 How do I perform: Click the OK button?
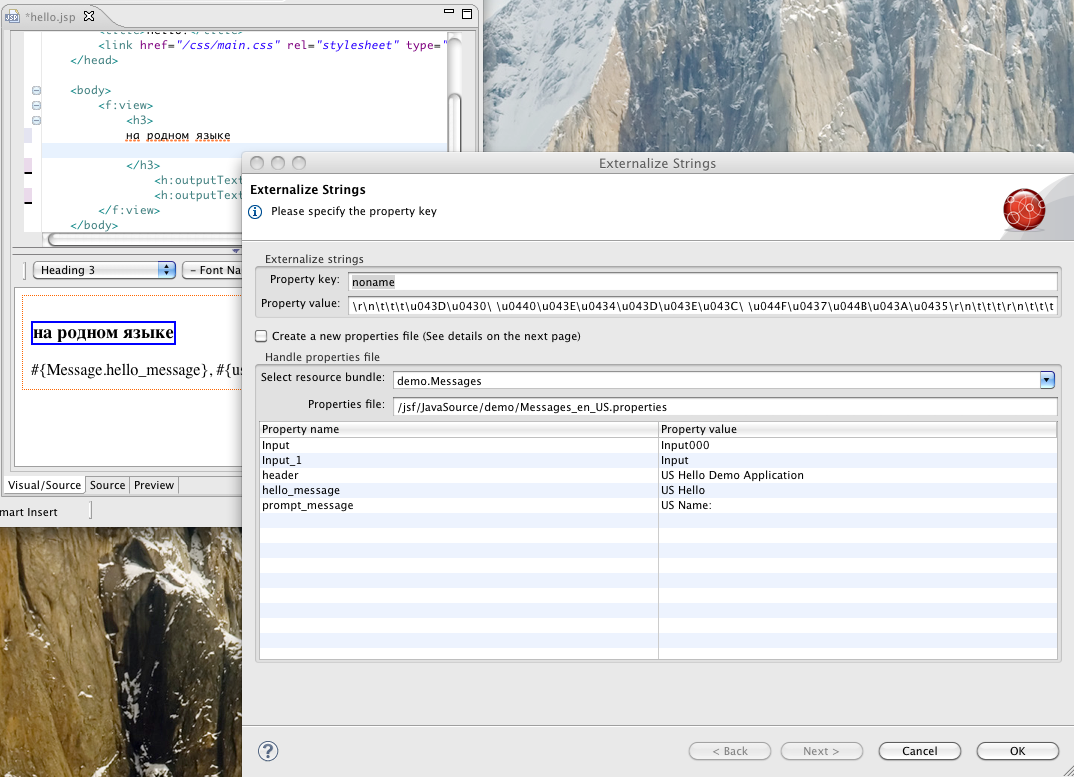(x=1017, y=751)
